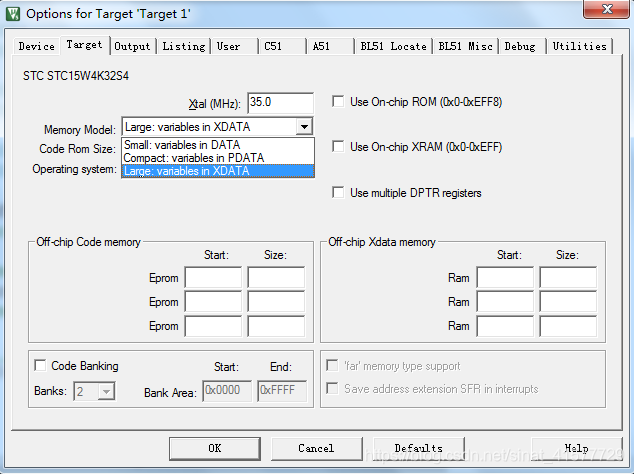Click the STC STC15W4K32S4 device name
This screenshot has width=634, height=474.
76,76
